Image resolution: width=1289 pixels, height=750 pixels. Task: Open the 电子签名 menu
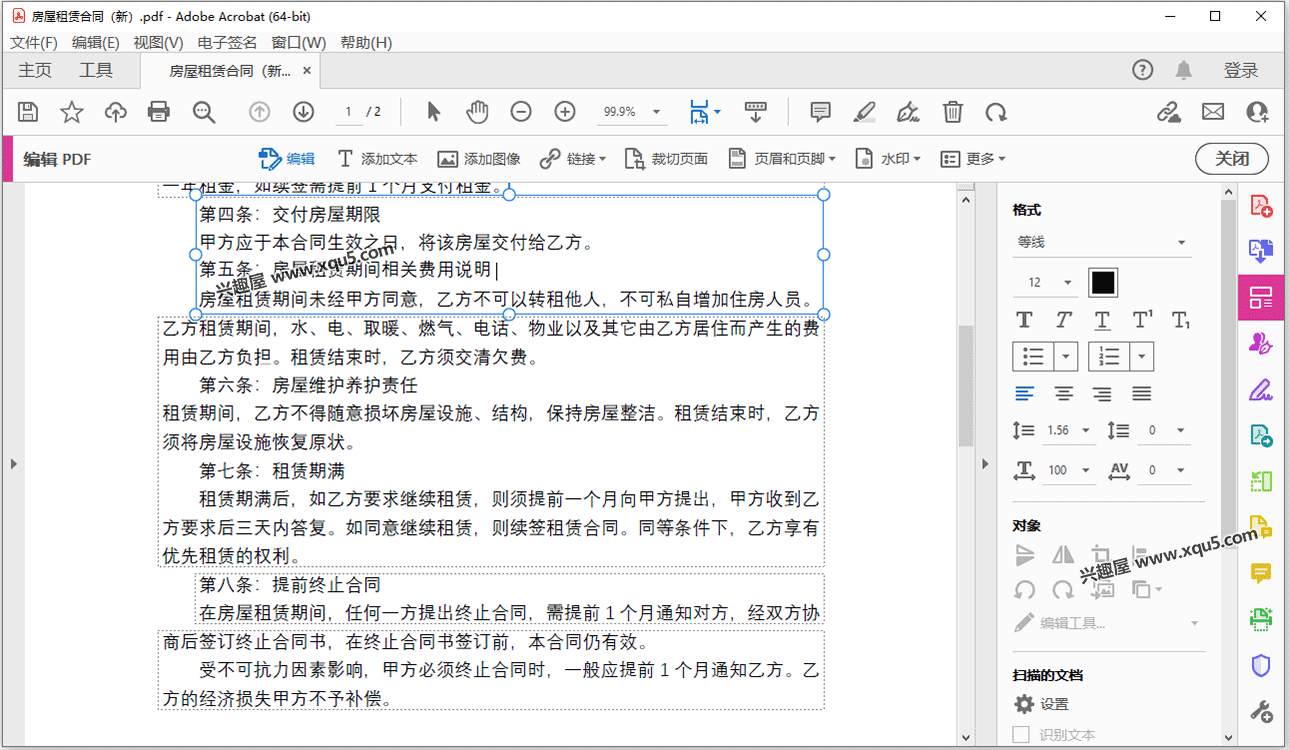click(x=227, y=42)
